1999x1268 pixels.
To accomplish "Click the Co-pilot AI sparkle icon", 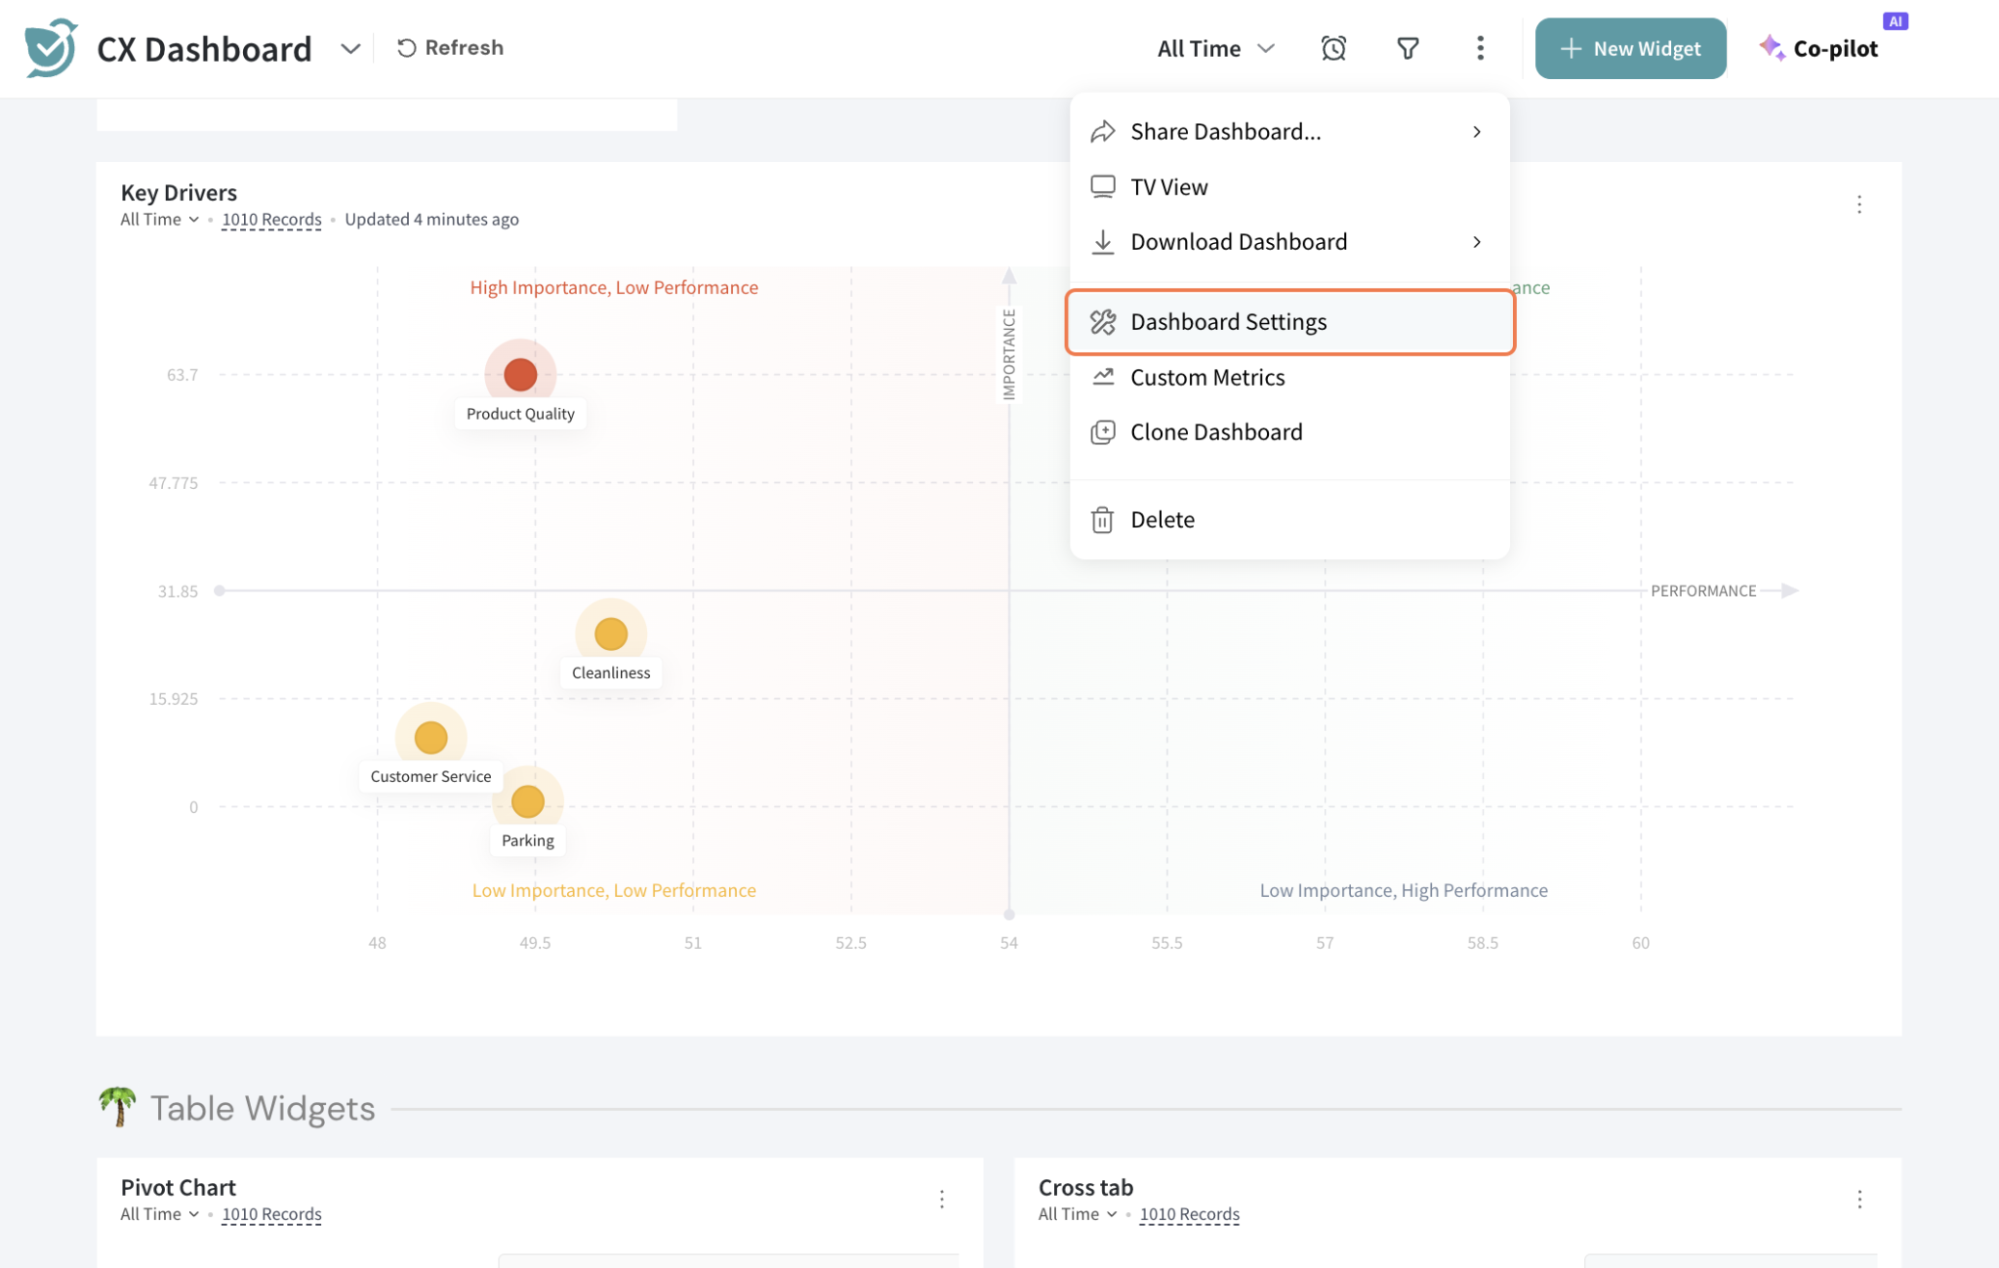I will [x=1771, y=48].
